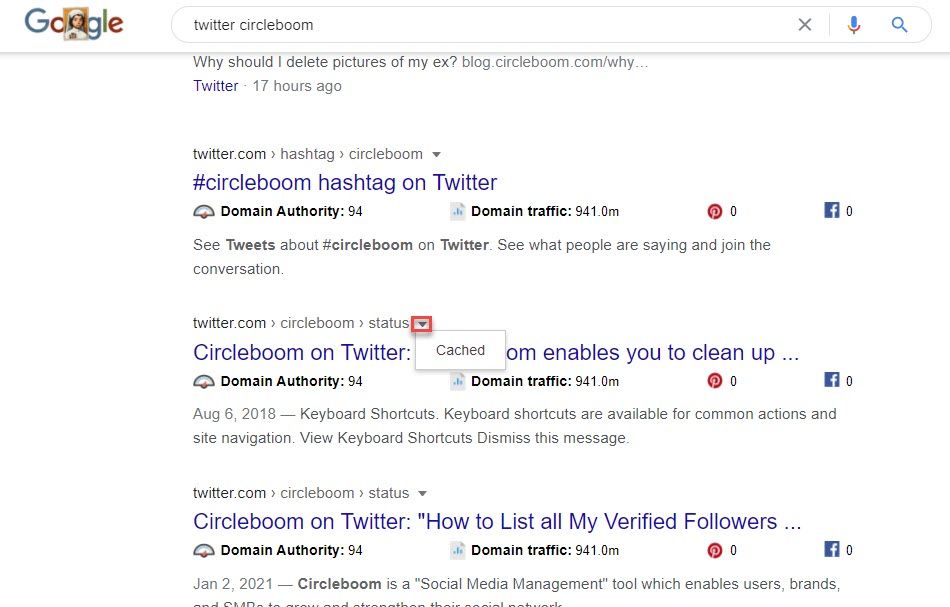Click Domain Authority gauge icon on hashtag result
Image resolution: width=950 pixels, height=607 pixels.
204,211
